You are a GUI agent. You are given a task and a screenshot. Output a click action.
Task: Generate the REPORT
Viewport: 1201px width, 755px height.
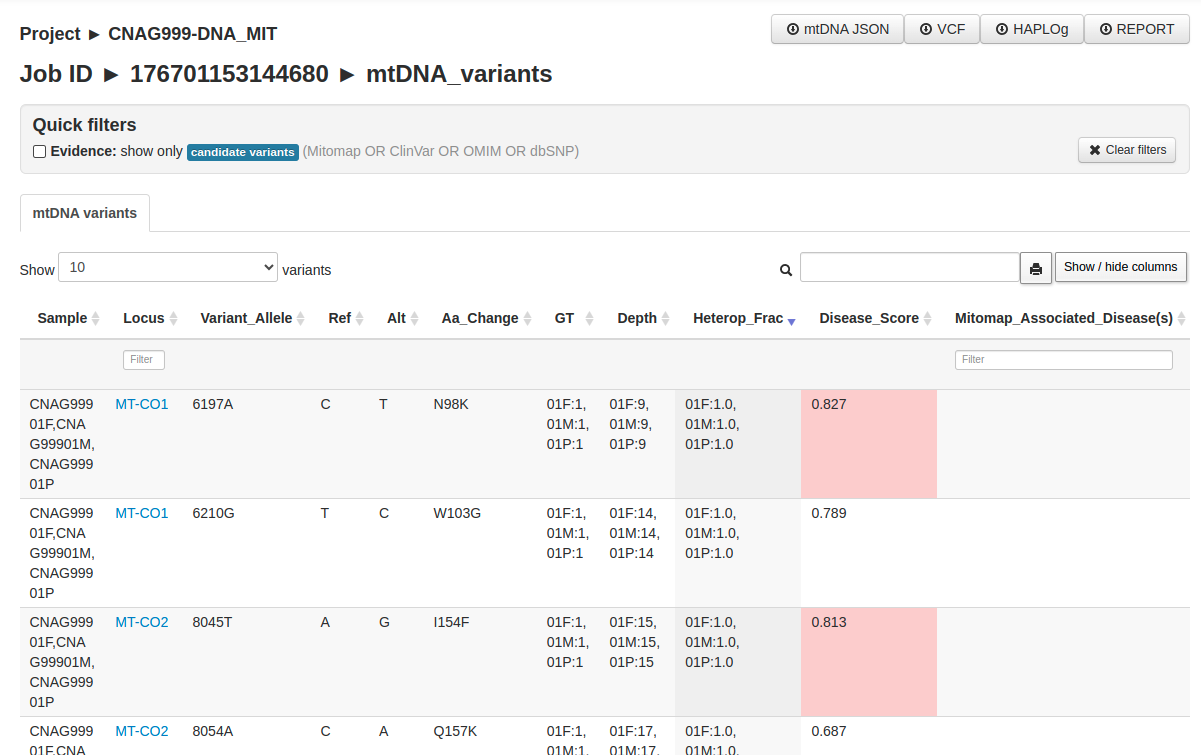click(x=1136, y=29)
